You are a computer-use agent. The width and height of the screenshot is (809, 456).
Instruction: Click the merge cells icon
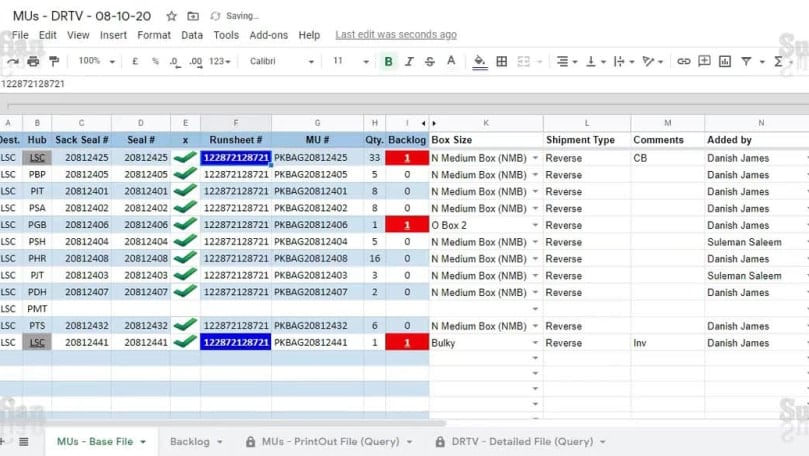tap(524, 61)
